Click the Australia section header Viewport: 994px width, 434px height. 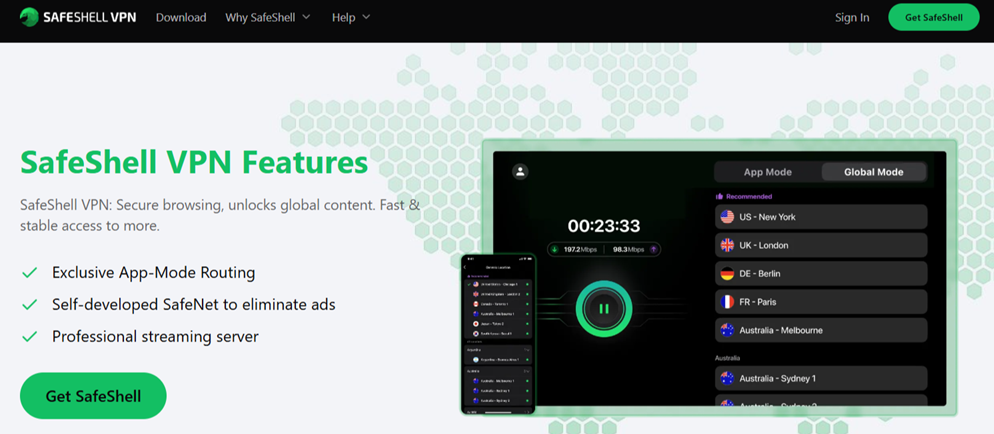(728, 358)
